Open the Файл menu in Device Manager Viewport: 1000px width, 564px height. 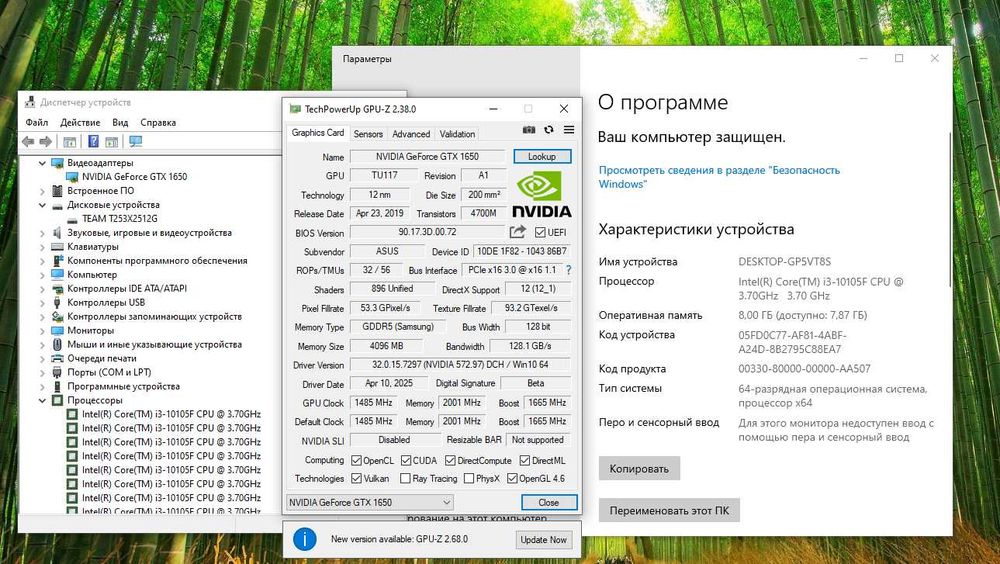click(36, 122)
